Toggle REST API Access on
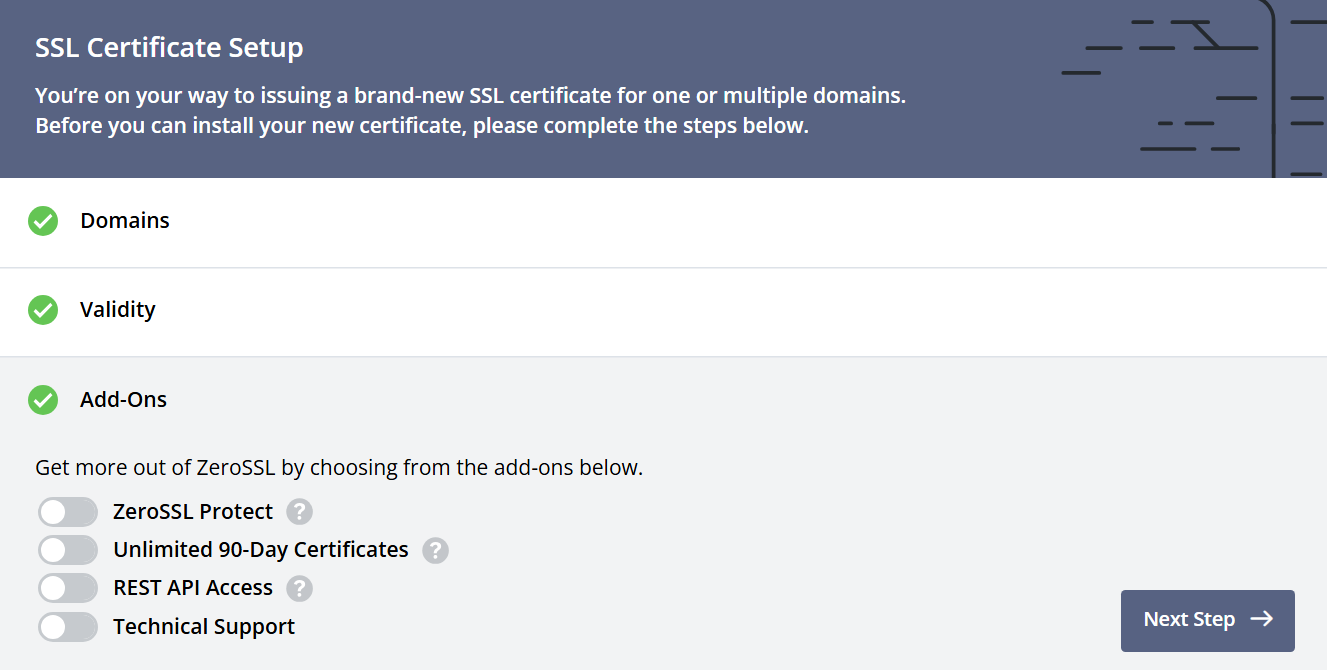Image resolution: width=1327 pixels, height=670 pixels. tap(68, 588)
